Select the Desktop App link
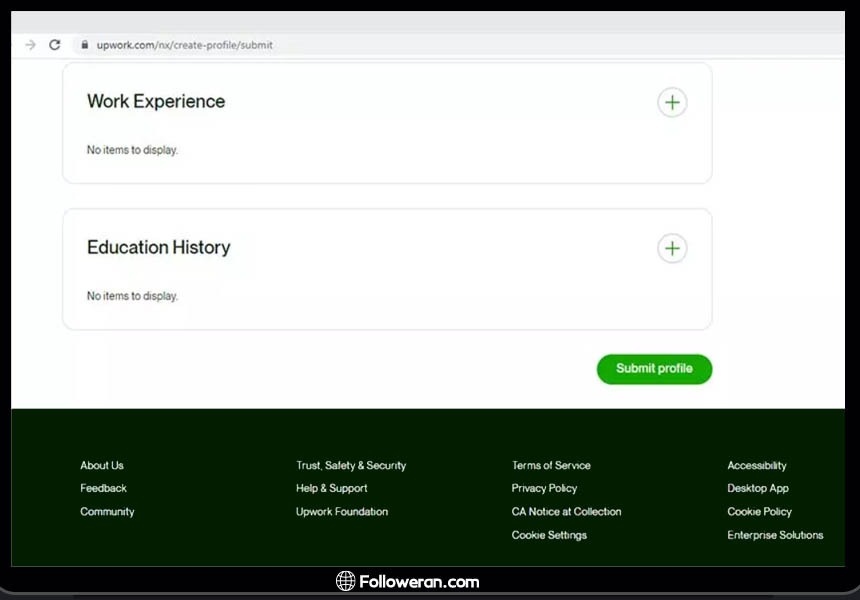860x600 pixels. 758,488
